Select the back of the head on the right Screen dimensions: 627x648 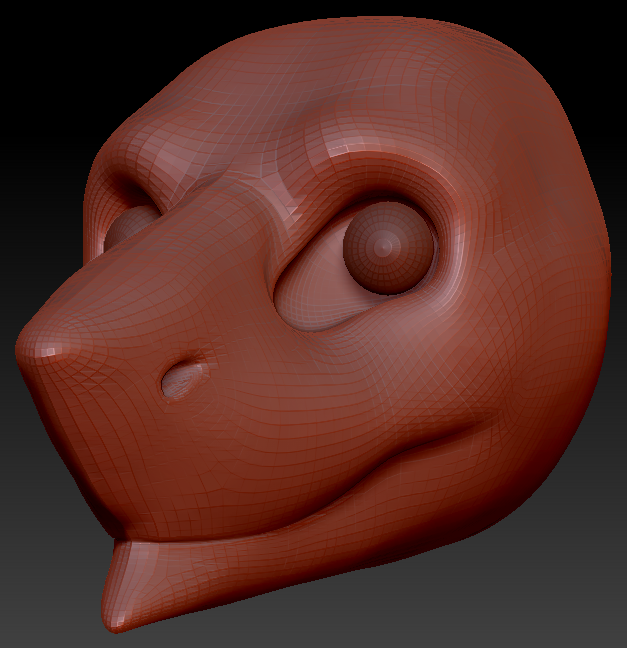[x=560, y=250]
